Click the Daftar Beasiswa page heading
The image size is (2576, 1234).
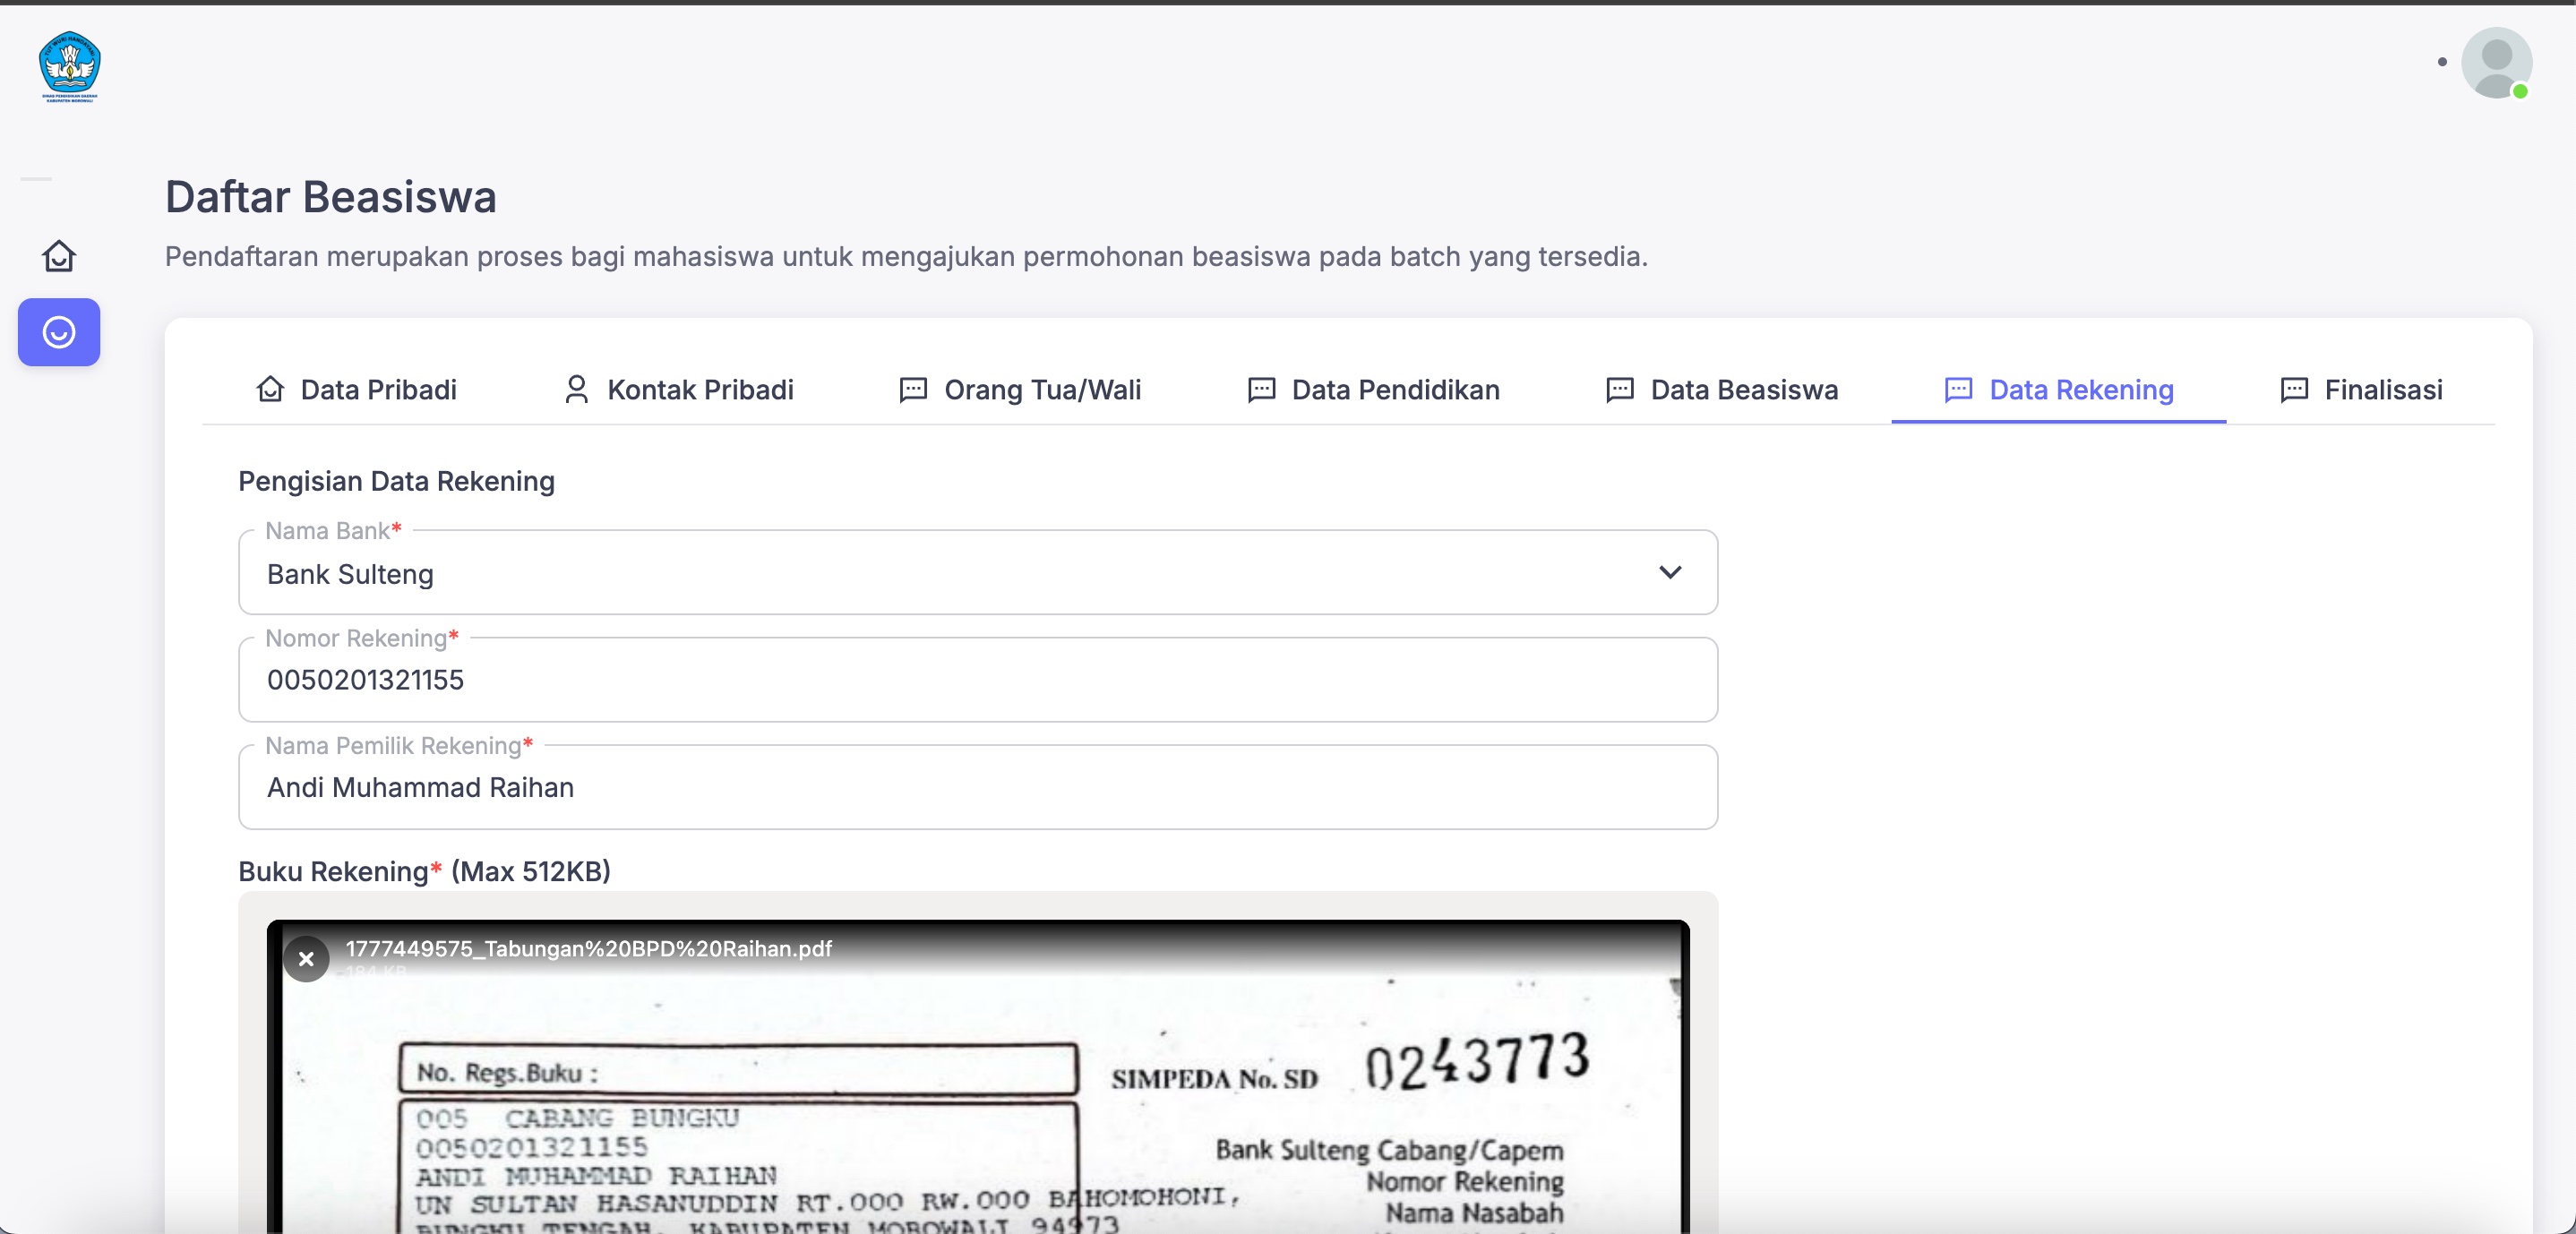coord(330,197)
